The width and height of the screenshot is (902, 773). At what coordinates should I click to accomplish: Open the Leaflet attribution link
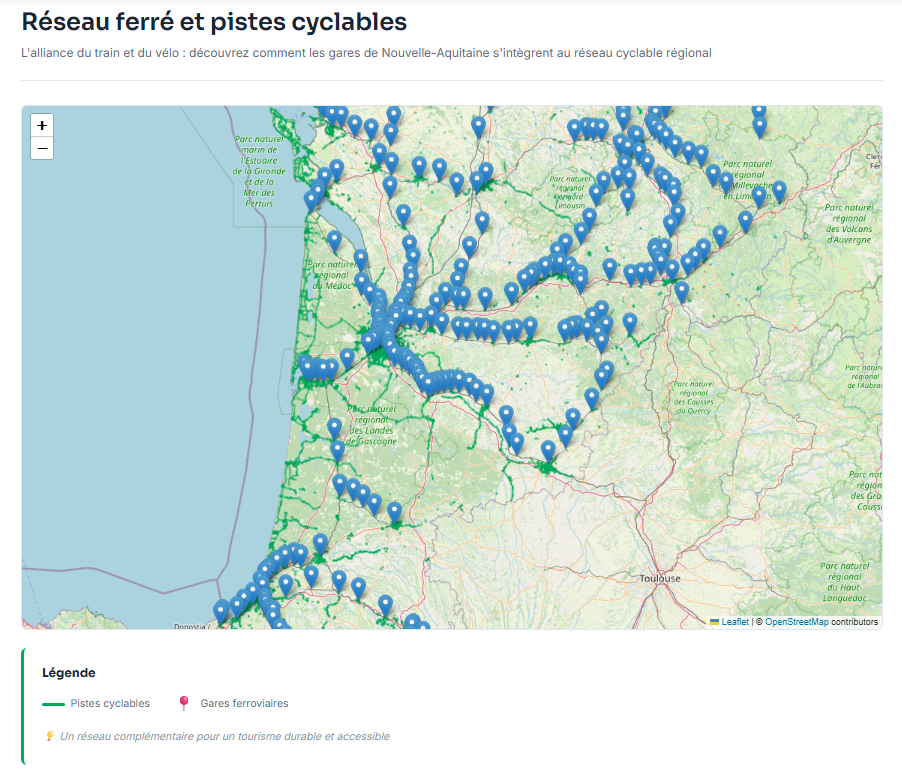click(x=735, y=622)
